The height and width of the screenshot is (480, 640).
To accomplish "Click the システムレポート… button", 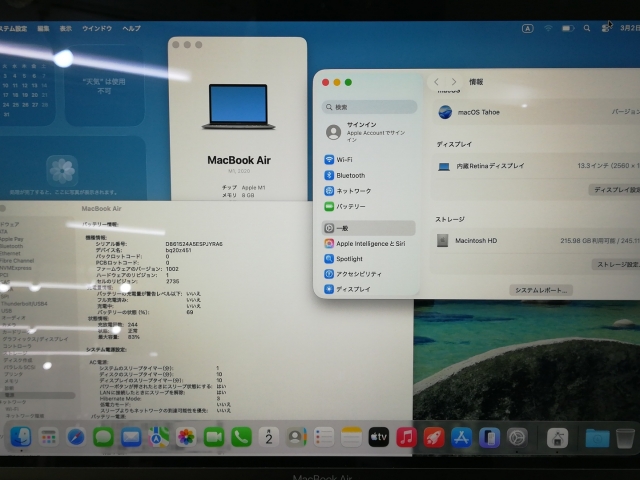I will [541, 290].
